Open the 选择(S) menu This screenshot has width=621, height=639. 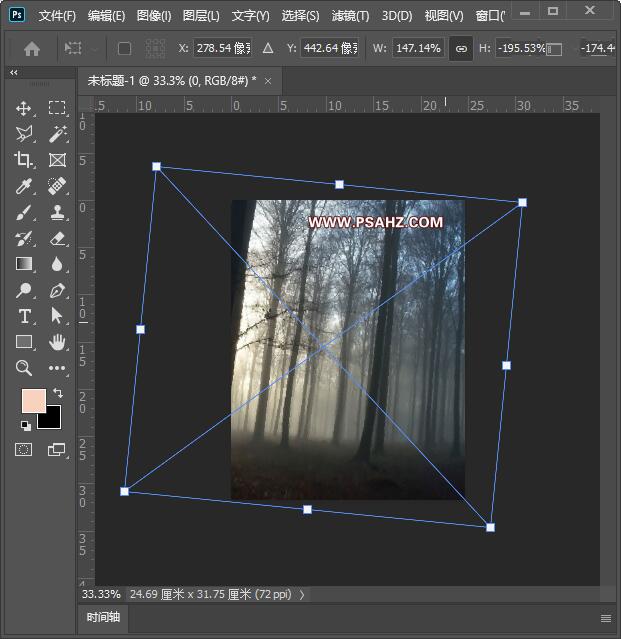[x=301, y=16]
